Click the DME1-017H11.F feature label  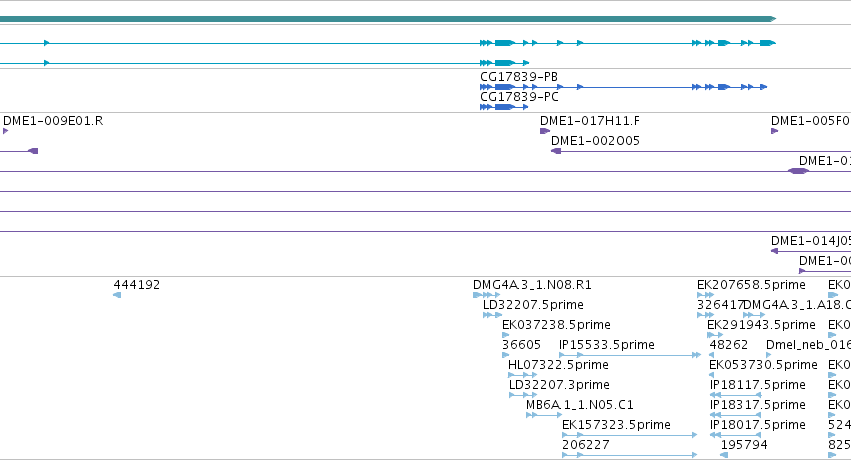click(590, 121)
